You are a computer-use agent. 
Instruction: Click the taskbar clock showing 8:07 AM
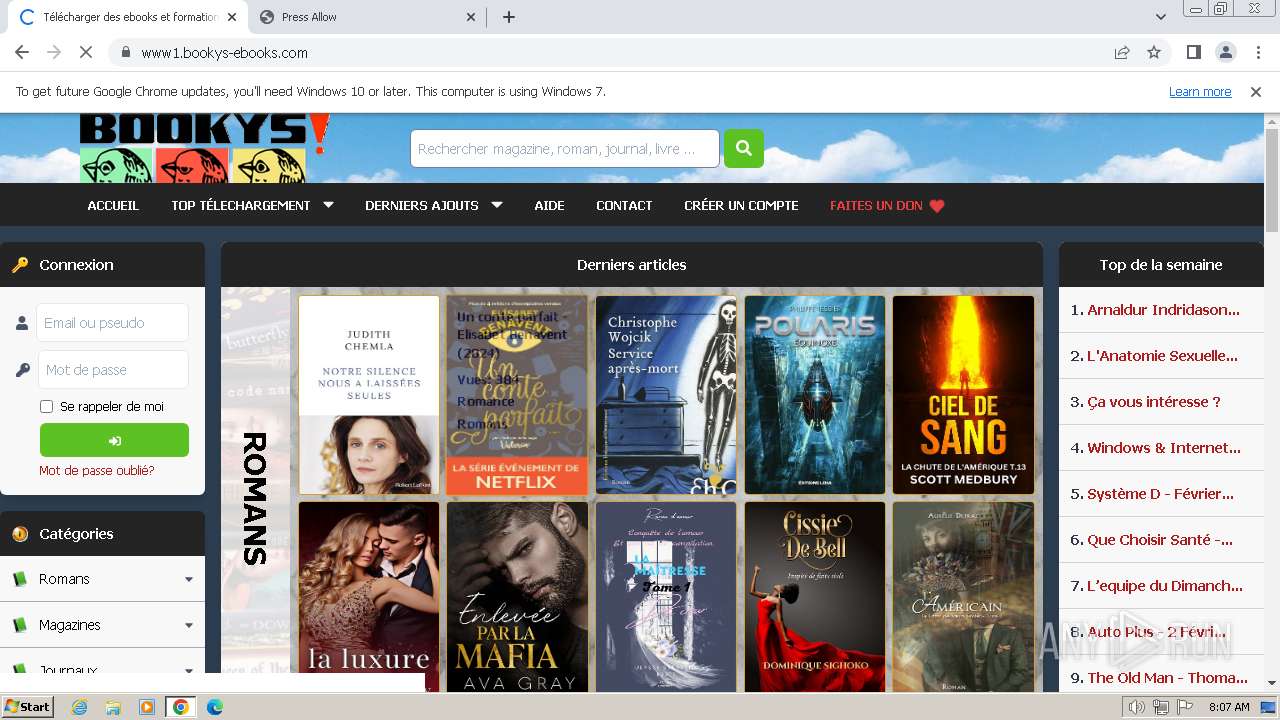(1229, 707)
